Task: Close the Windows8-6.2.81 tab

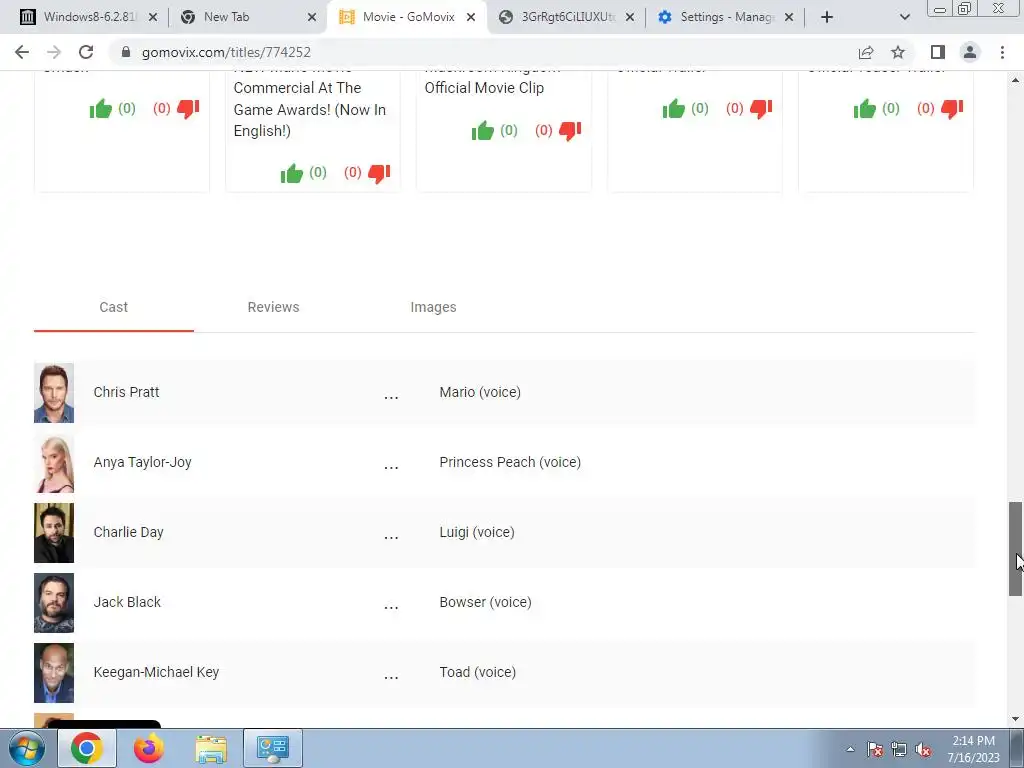Action: coord(153,17)
